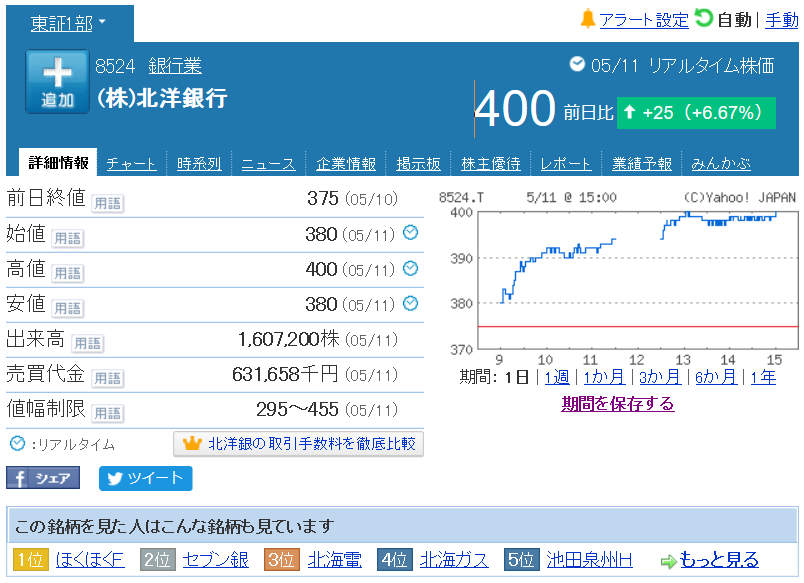Switch chart period to 3か月
Viewport: 804px width, 583px height.
click(660, 377)
